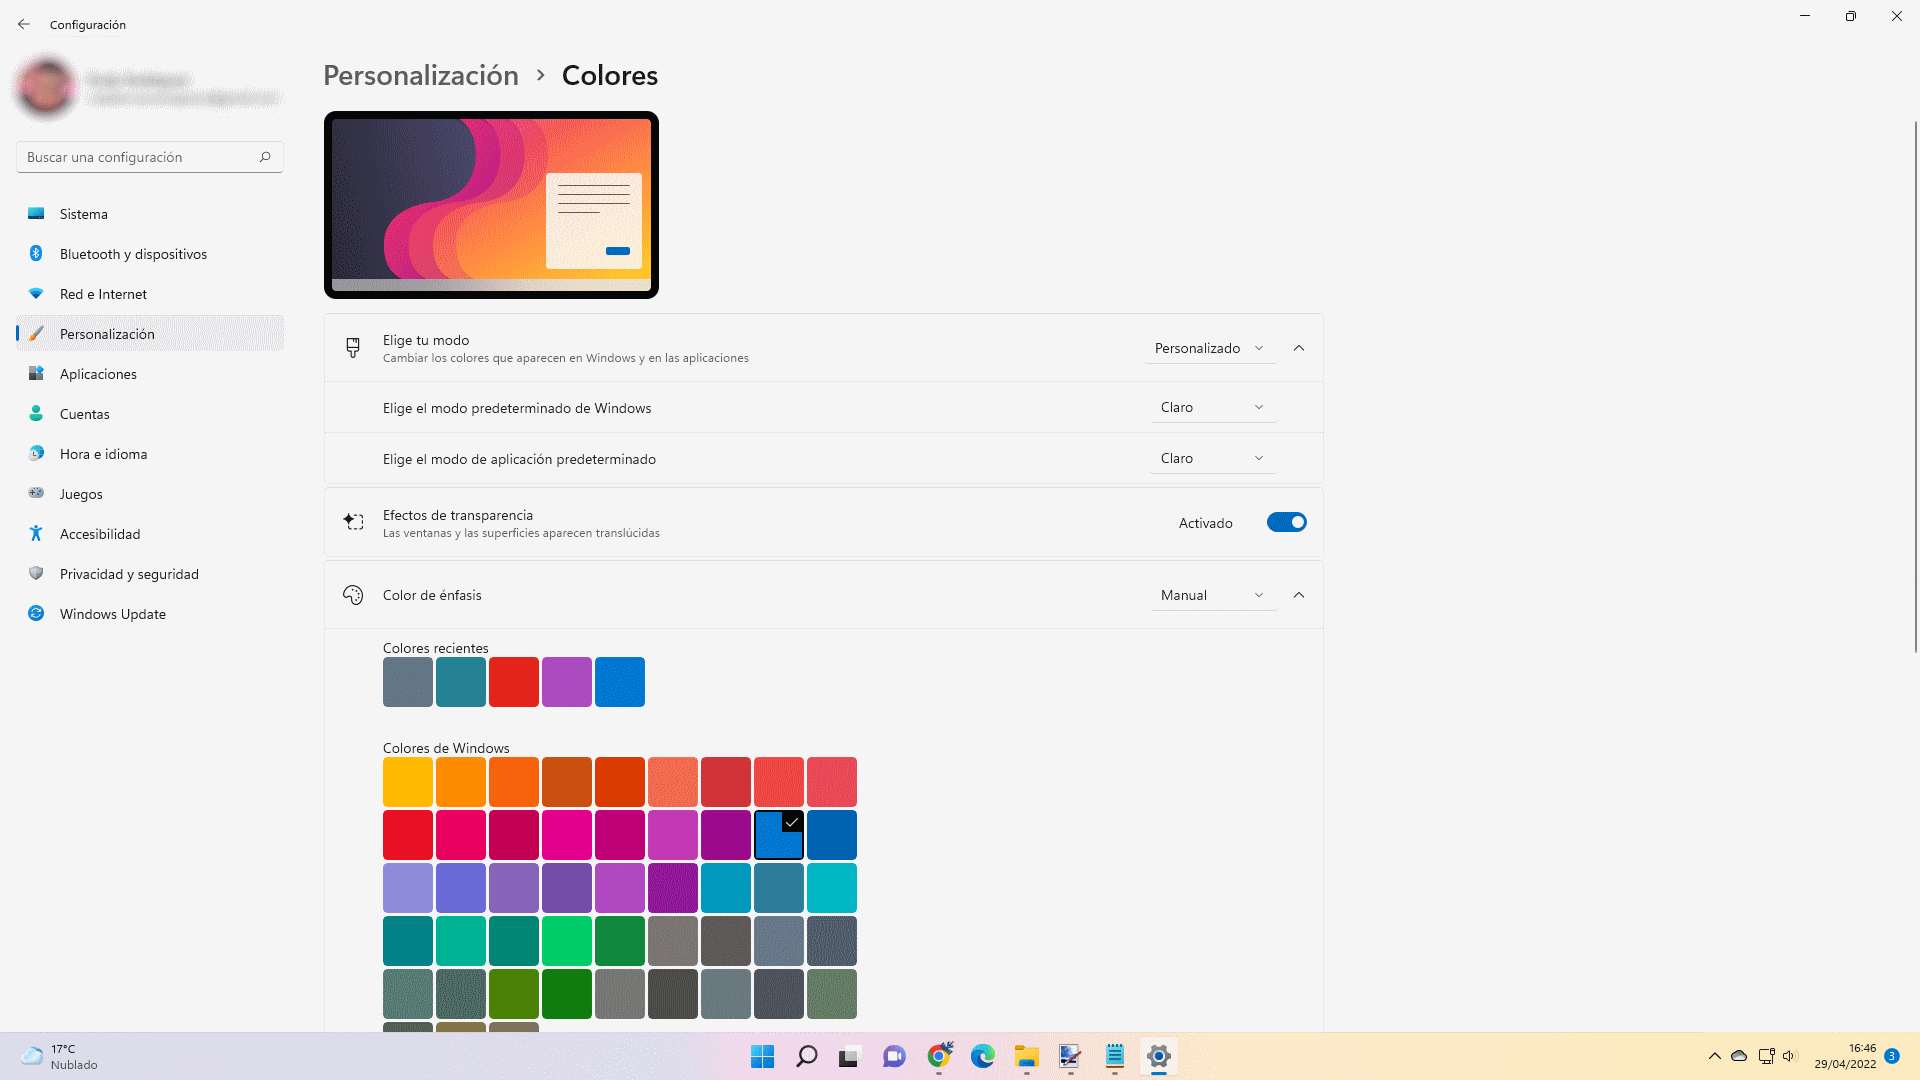Image resolution: width=1920 pixels, height=1080 pixels.
Task: Open File Explorer from taskbar
Action: tap(1026, 1057)
